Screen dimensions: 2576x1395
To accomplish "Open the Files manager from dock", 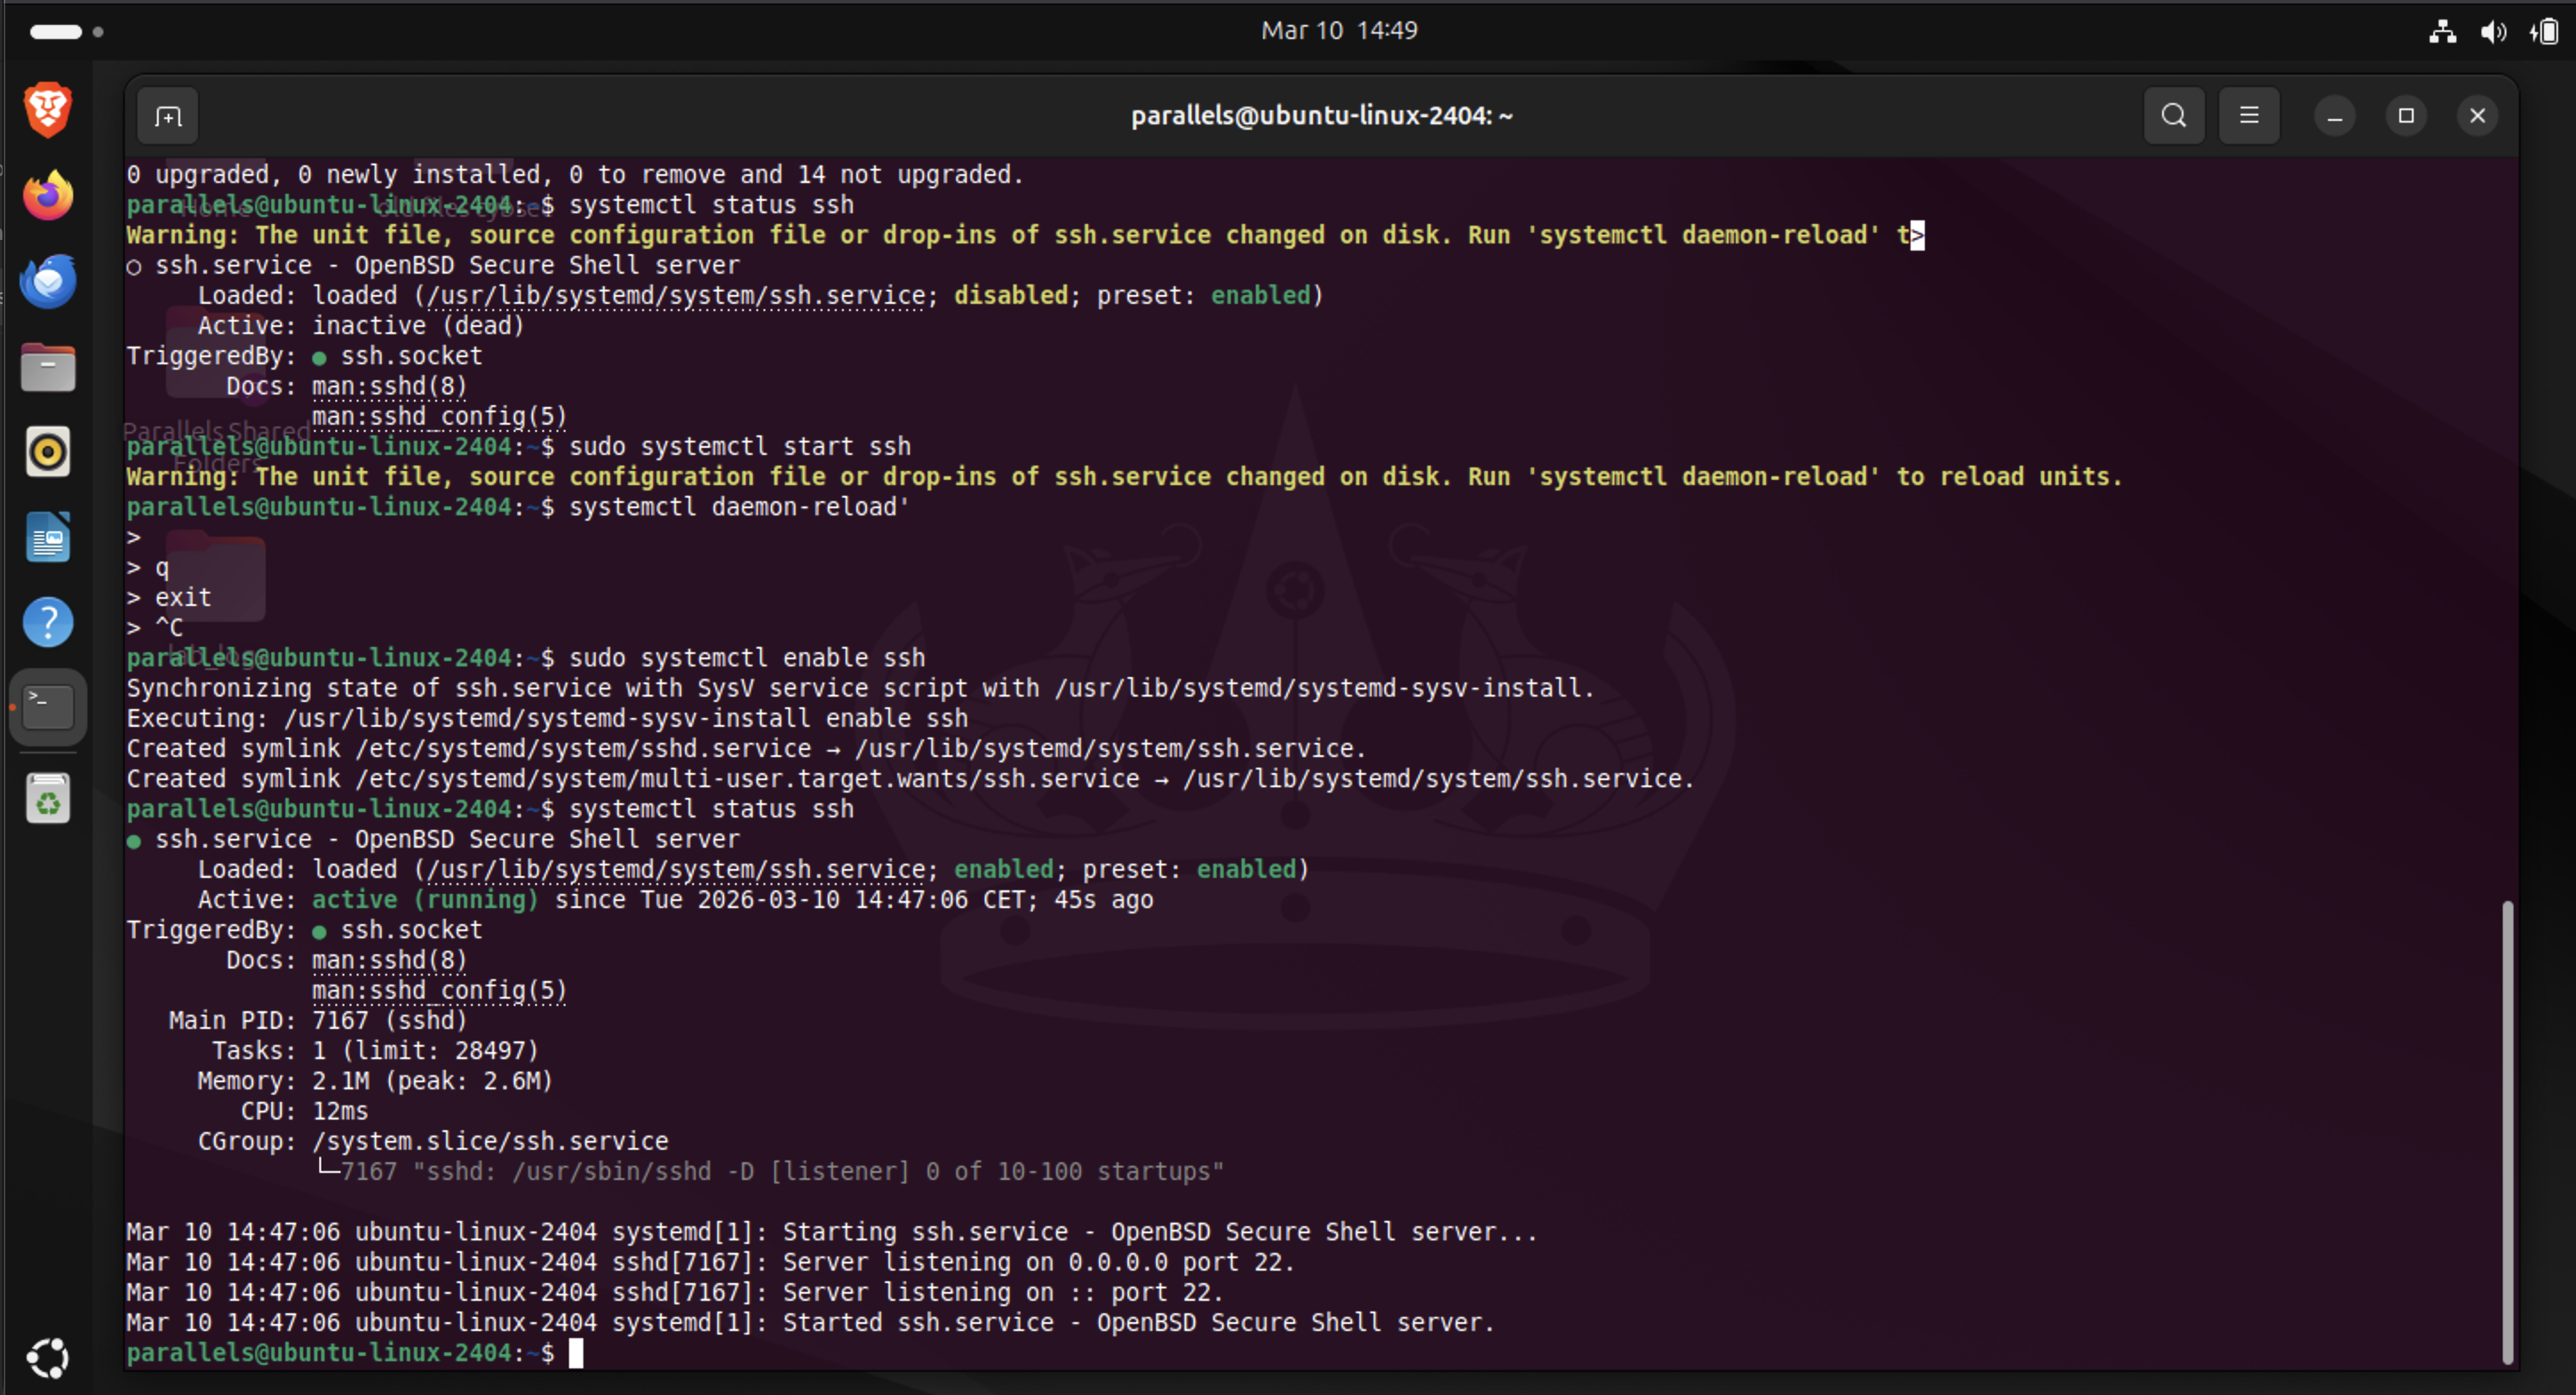I will click(48, 367).
